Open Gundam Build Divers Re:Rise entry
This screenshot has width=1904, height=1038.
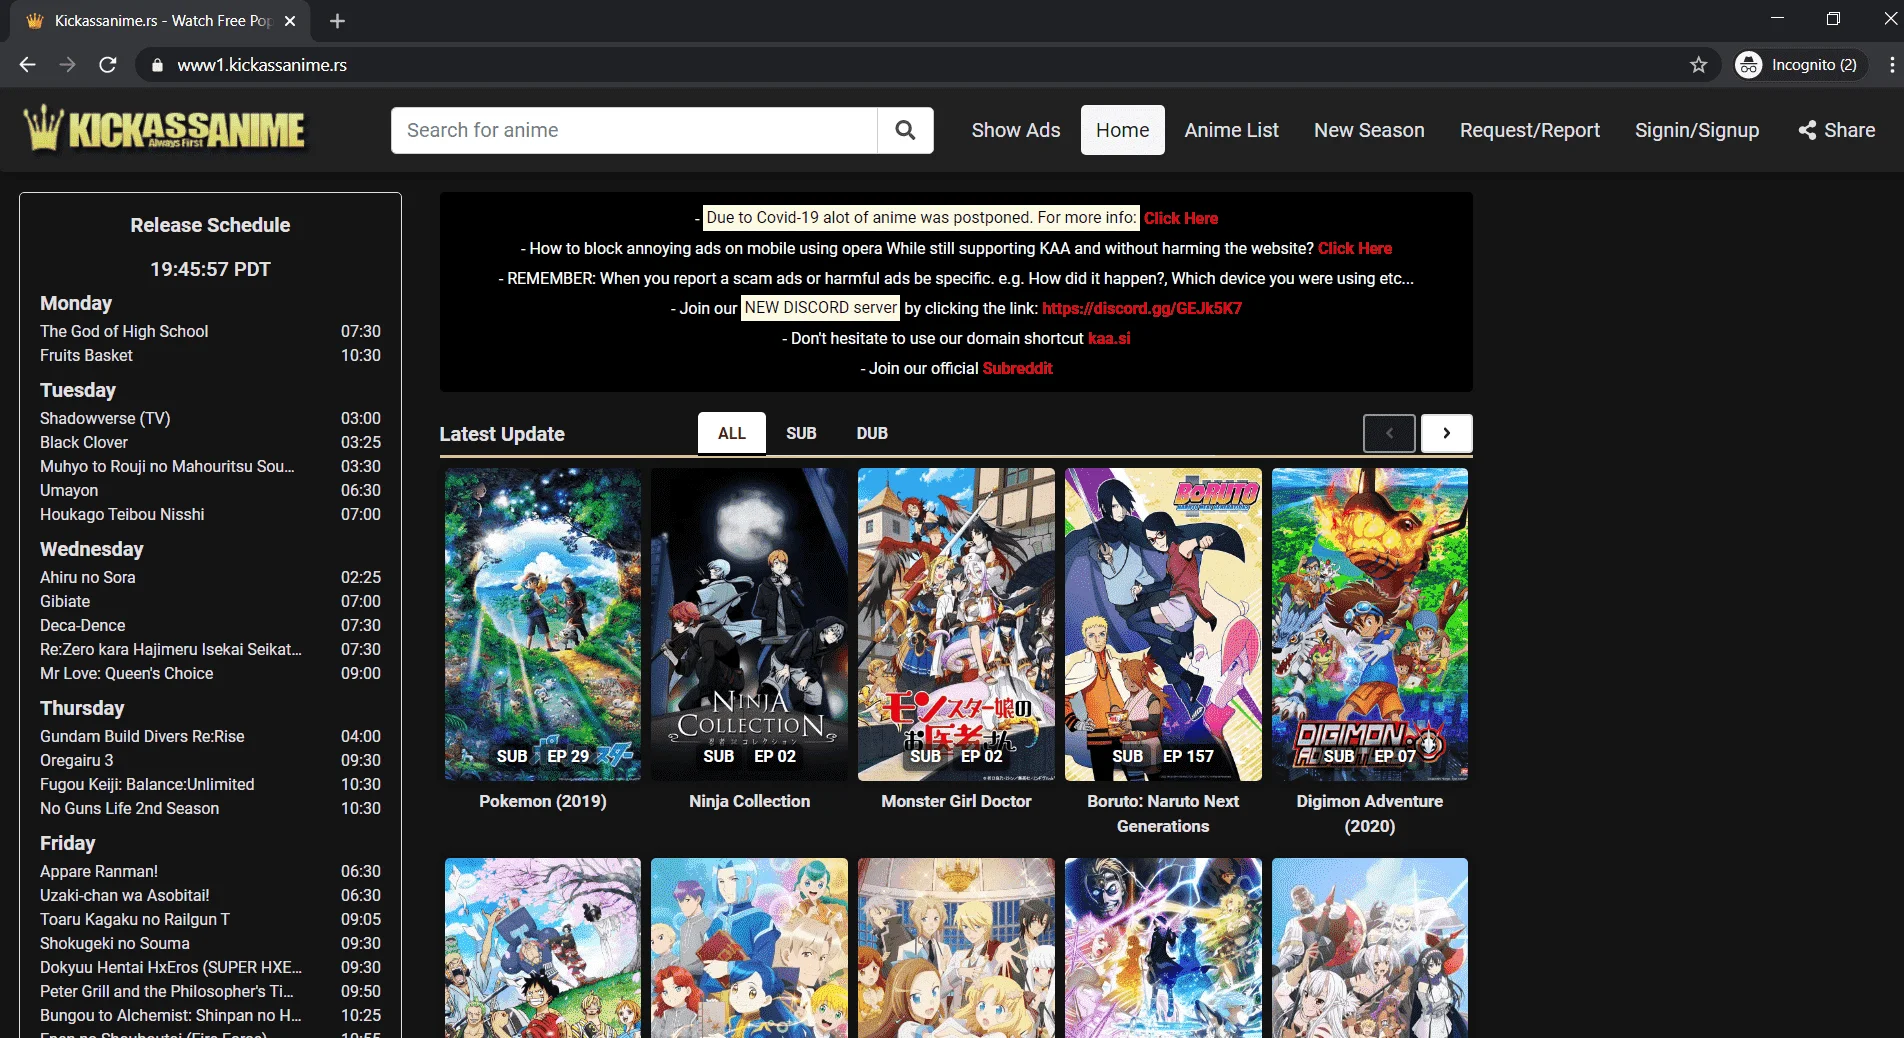(142, 736)
